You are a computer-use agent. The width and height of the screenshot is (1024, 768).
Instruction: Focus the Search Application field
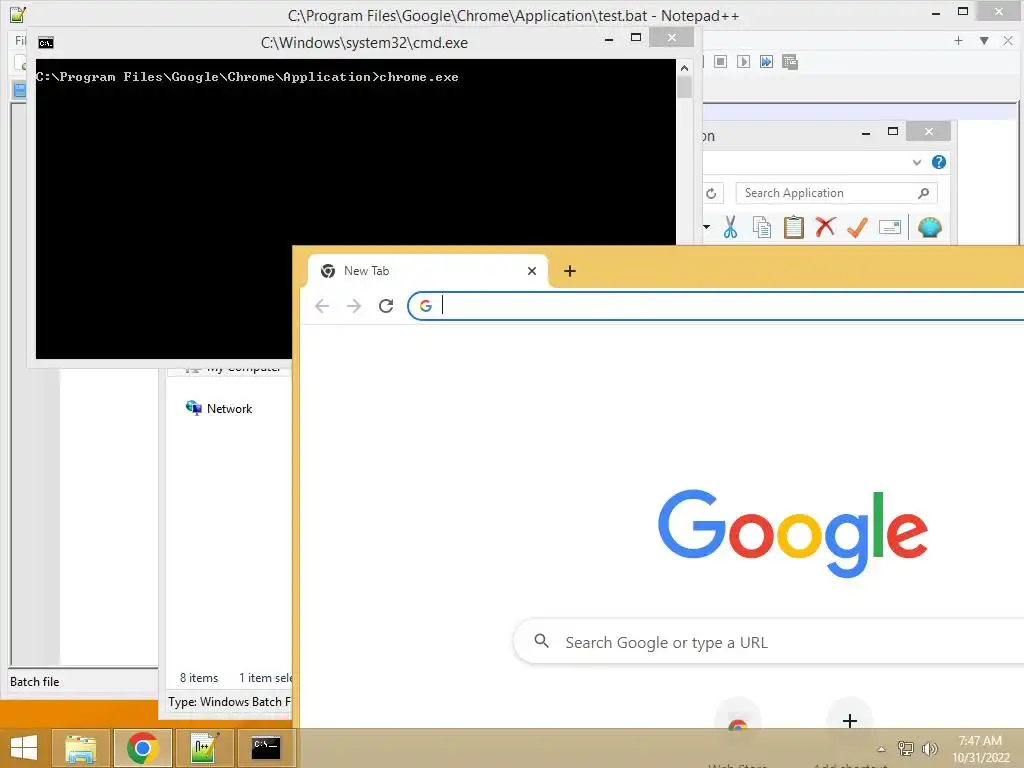coord(836,193)
